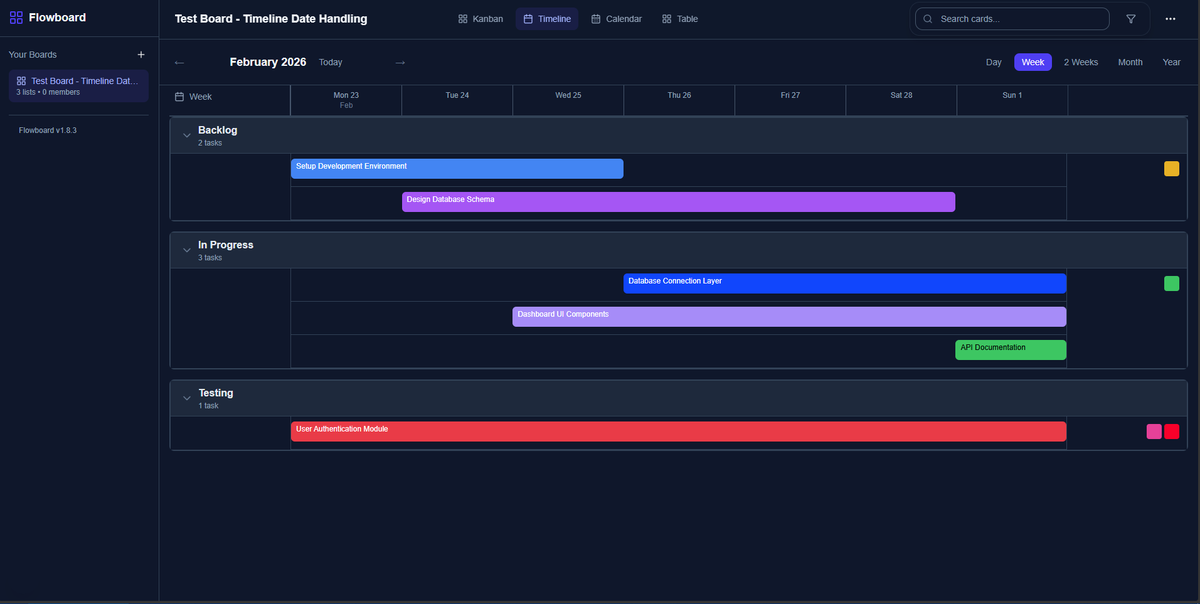Image resolution: width=1200 pixels, height=604 pixels.
Task: Set timeline scale to Year
Action: click(x=1171, y=62)
